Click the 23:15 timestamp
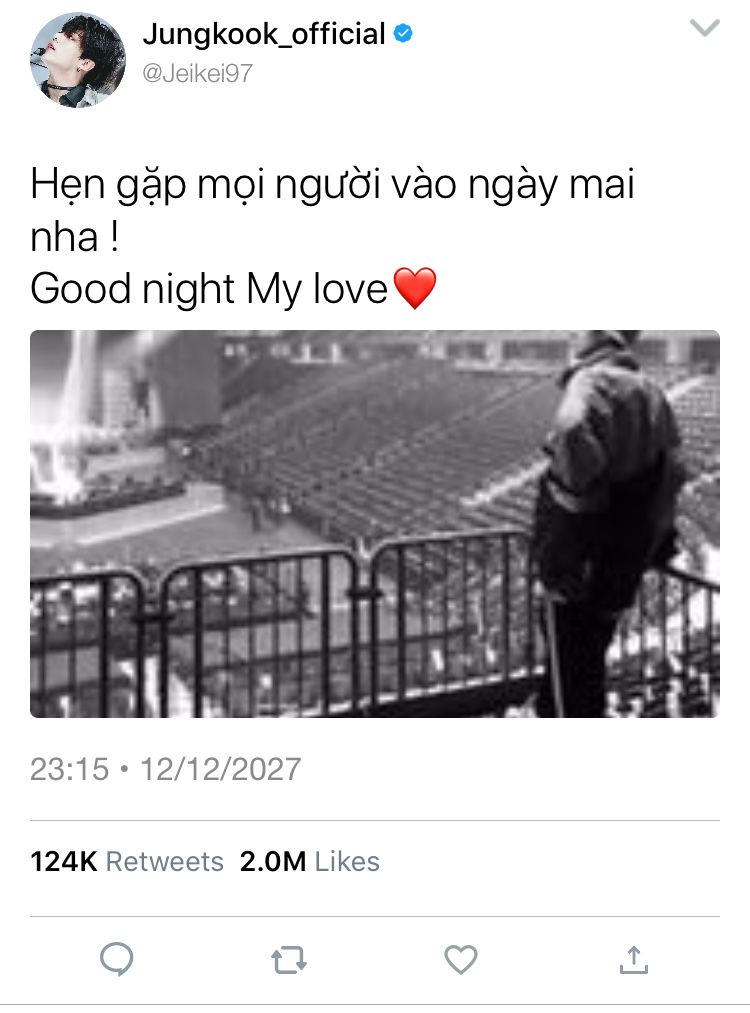750x1013 pixels. point(70,769)
